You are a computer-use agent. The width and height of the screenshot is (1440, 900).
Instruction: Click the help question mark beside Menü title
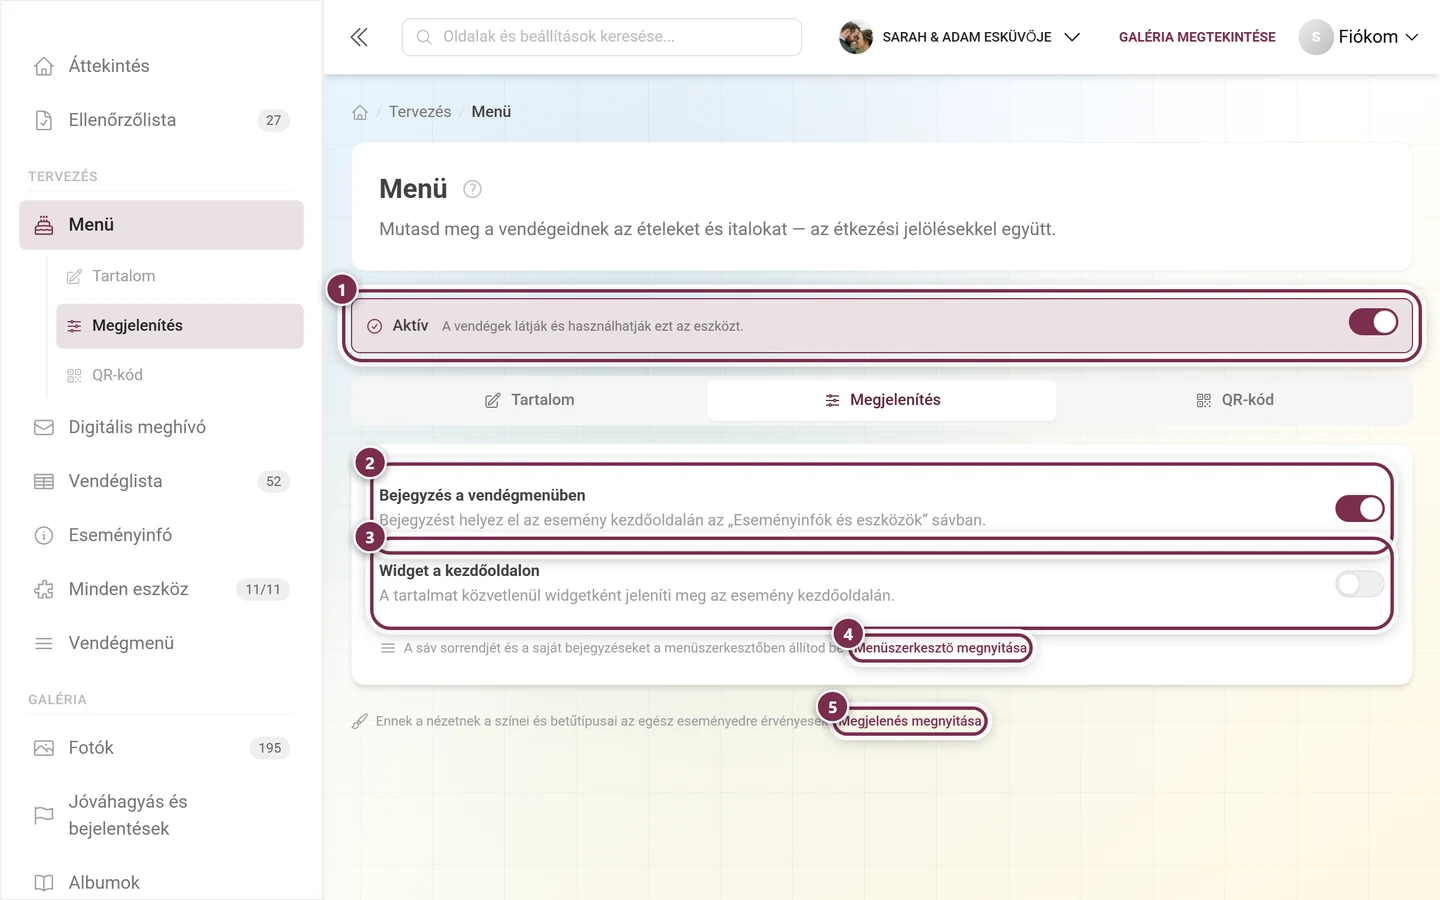click(x=473, y=189)
